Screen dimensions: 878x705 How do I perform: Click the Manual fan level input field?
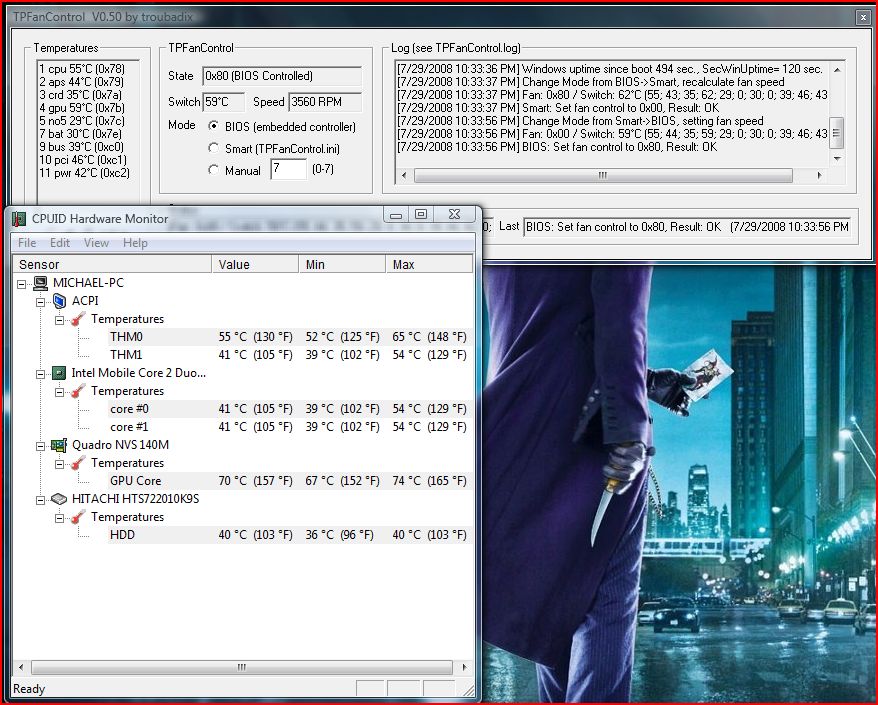click(x=289, y=169)
